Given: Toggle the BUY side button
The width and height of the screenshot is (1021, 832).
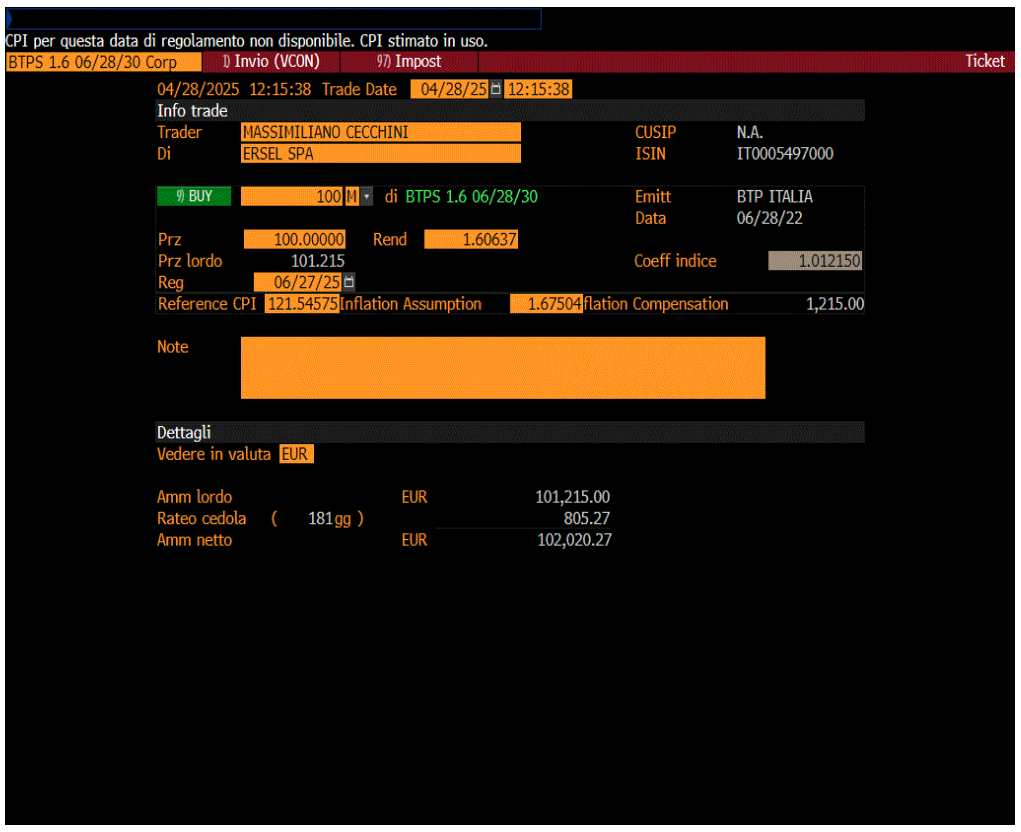Looking at the screenshot, I should click(194, 197).
